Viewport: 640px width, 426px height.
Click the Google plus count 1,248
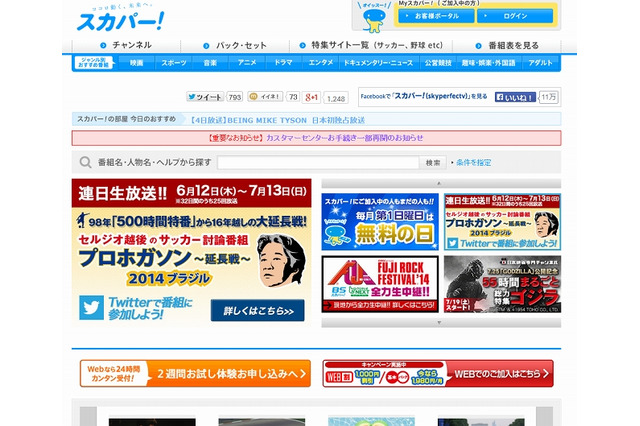click(x=336, y=98)
